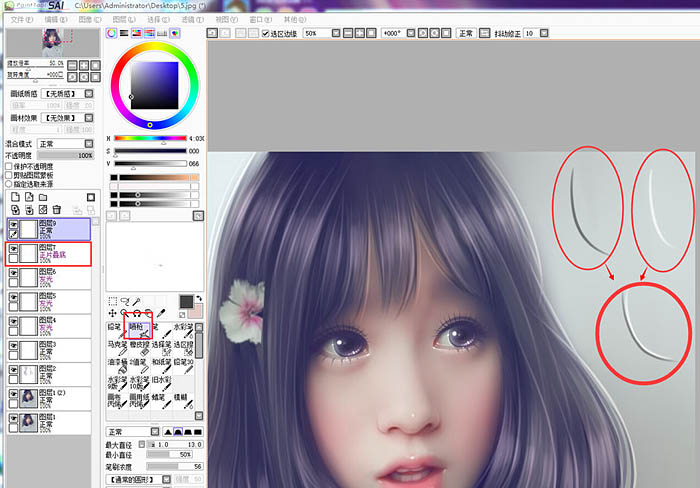Image resolution: width=700 pixels, height=488 pixels.
Task: Choose the 橡皮擦 eraser tool
Action: (x=139, y=348)
